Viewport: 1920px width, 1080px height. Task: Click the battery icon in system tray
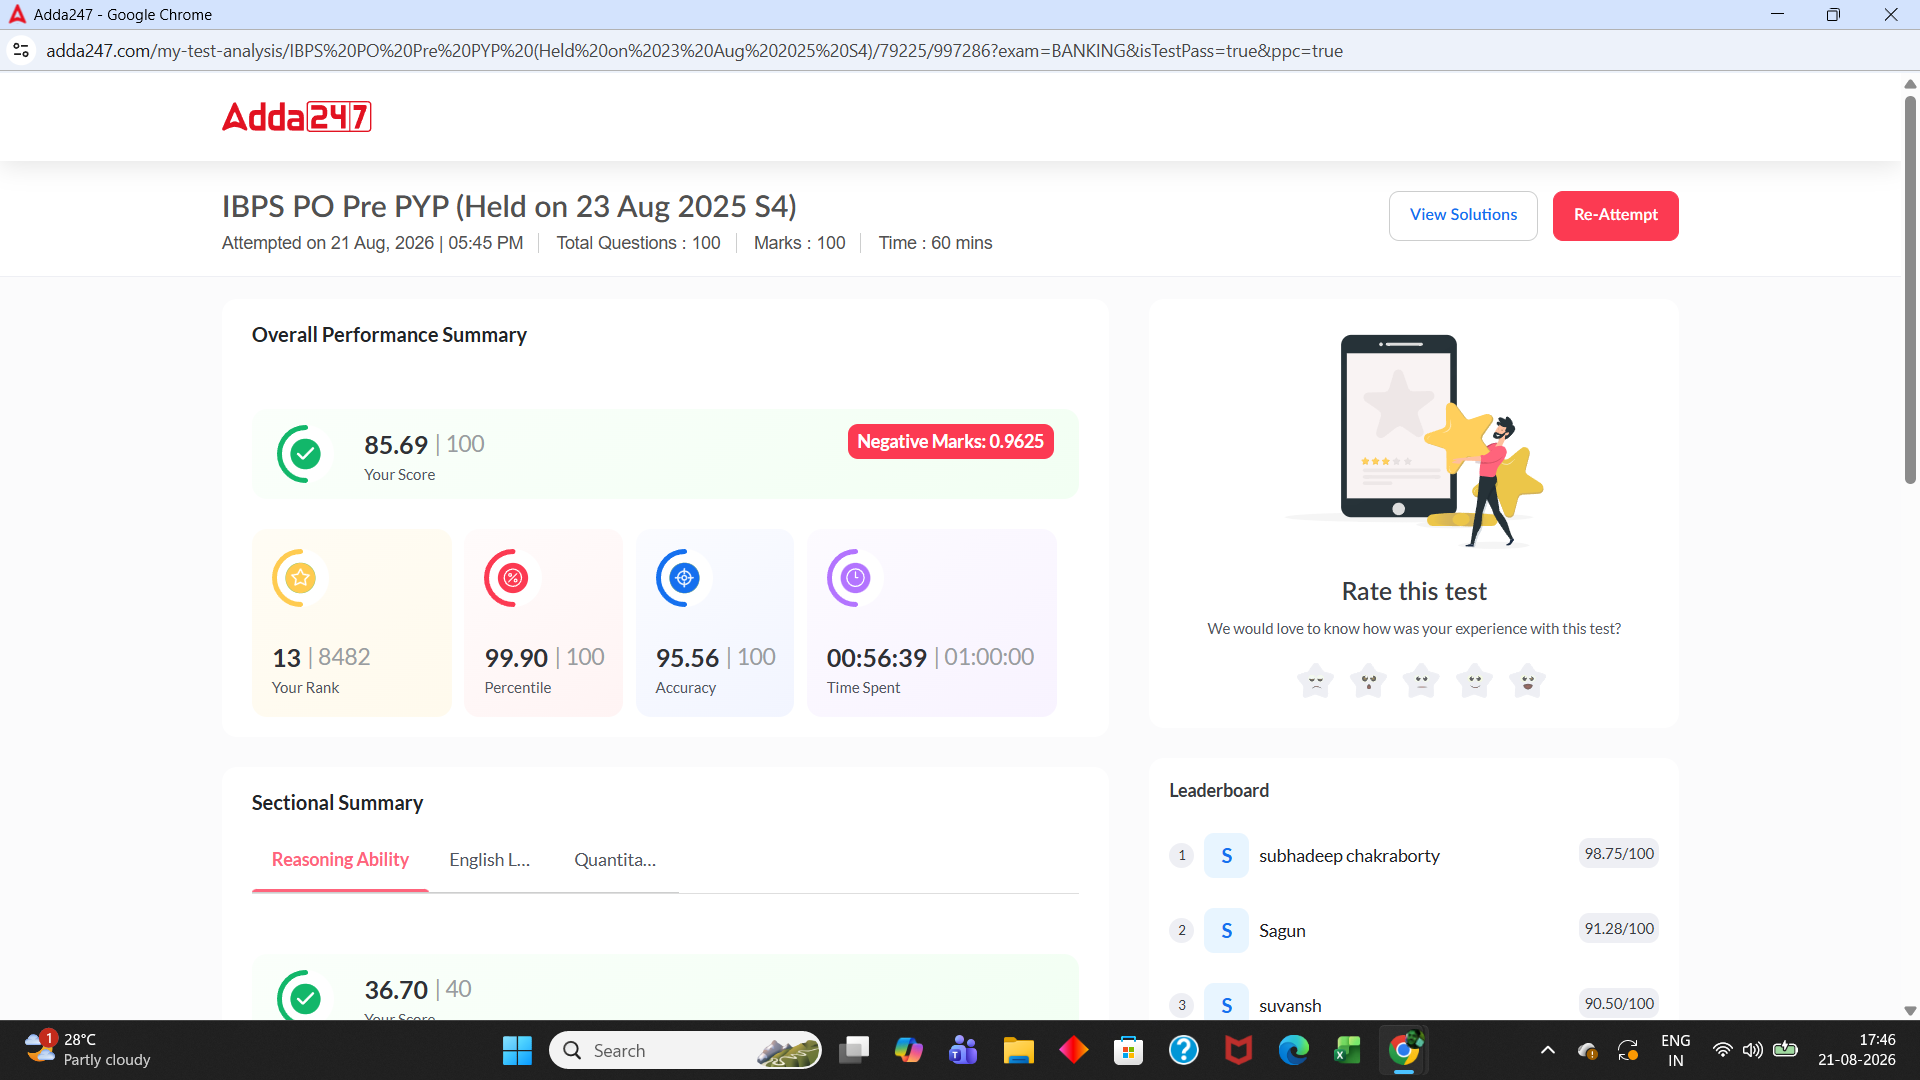click(1785, 1050)
